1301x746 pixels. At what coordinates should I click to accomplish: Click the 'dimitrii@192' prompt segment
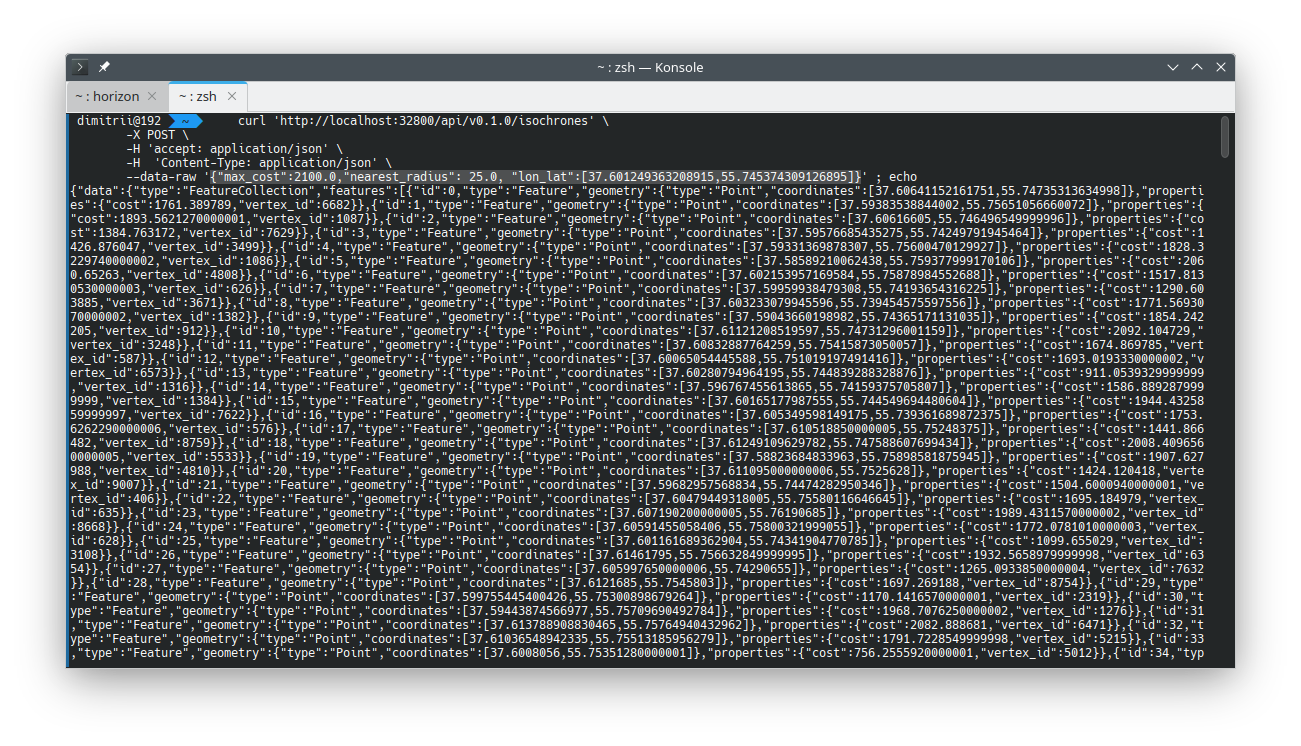click(119, 120)
